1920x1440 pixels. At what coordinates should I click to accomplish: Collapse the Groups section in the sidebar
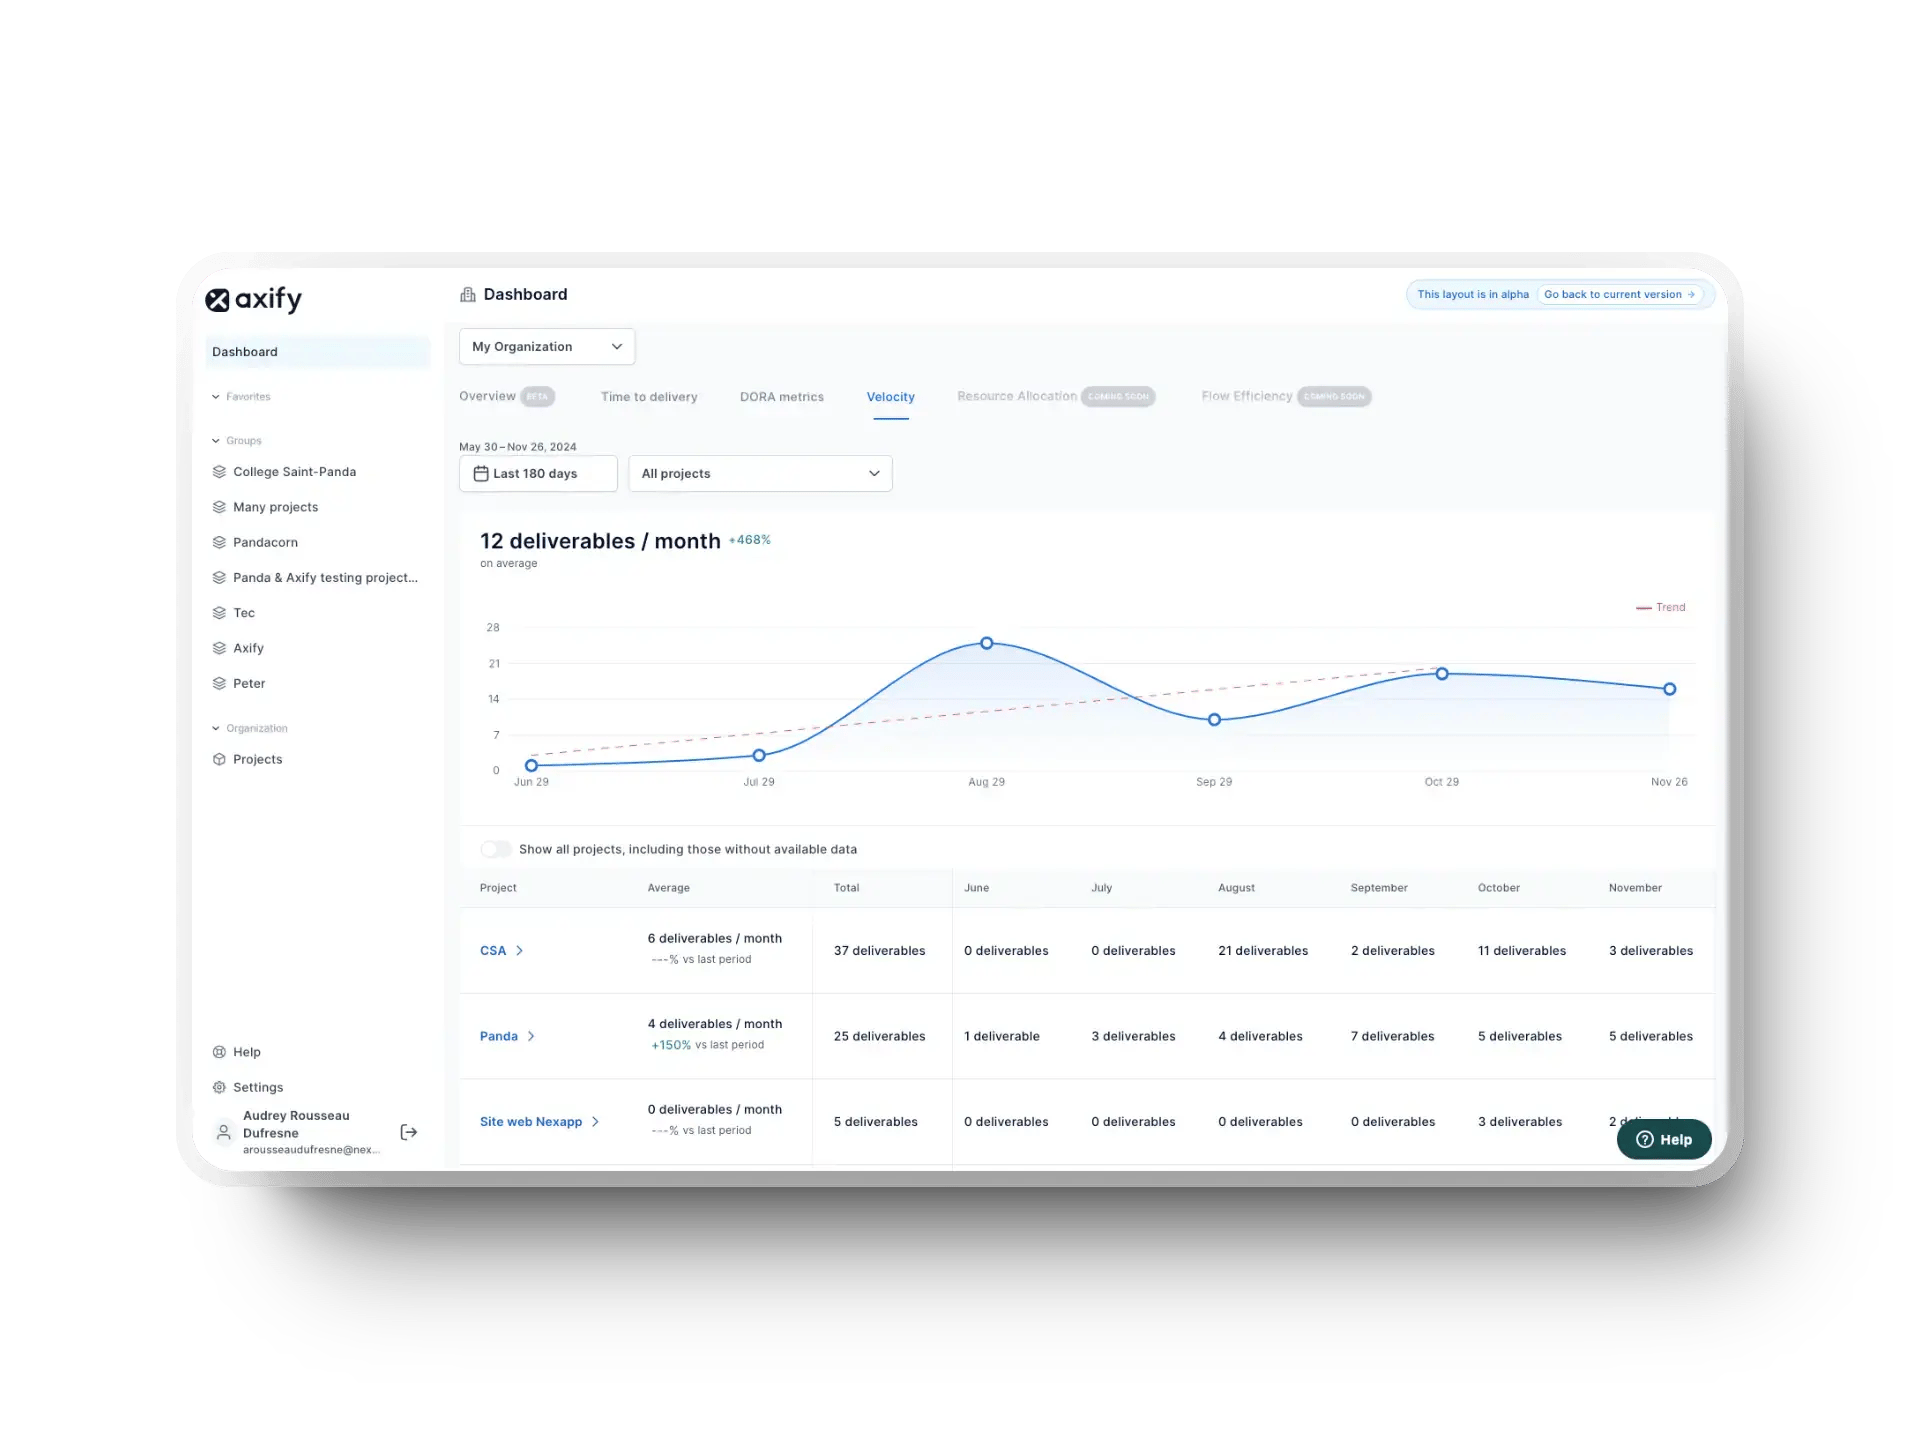tap(215, 440)
